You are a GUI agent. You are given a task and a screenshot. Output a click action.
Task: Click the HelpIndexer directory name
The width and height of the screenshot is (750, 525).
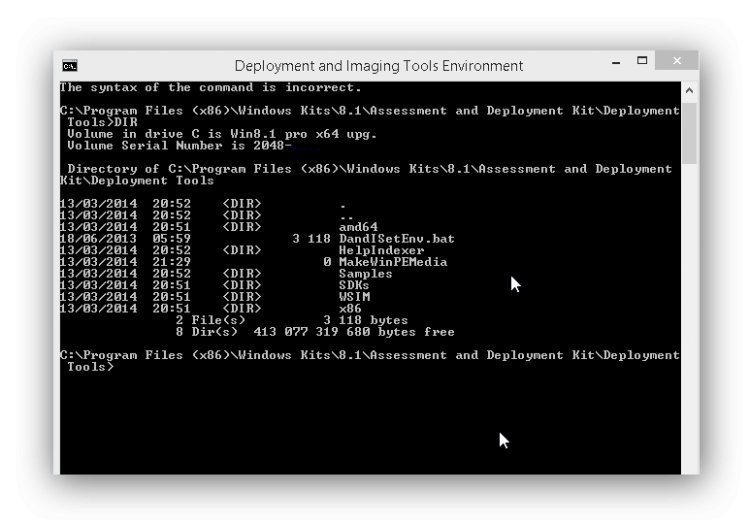click(381, 251)
